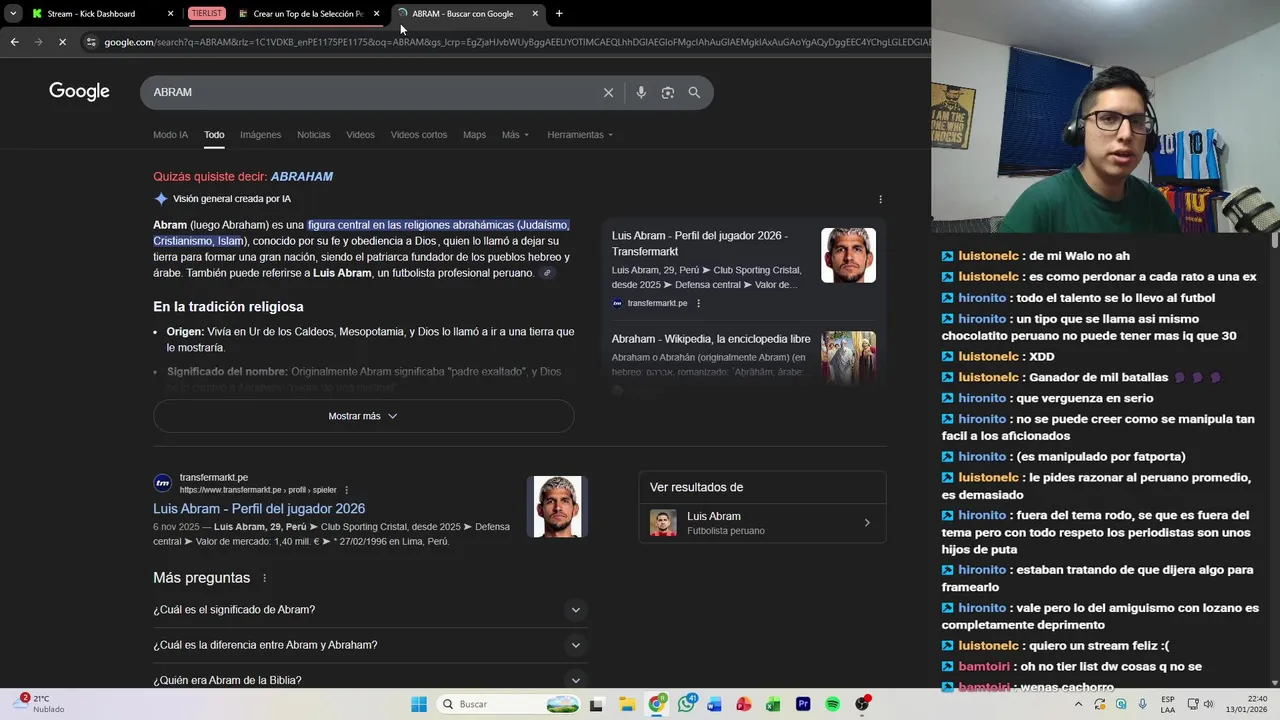Open three-dot menu beside Más preguntas
1280x720 pixels.
[x=264, y=578]
